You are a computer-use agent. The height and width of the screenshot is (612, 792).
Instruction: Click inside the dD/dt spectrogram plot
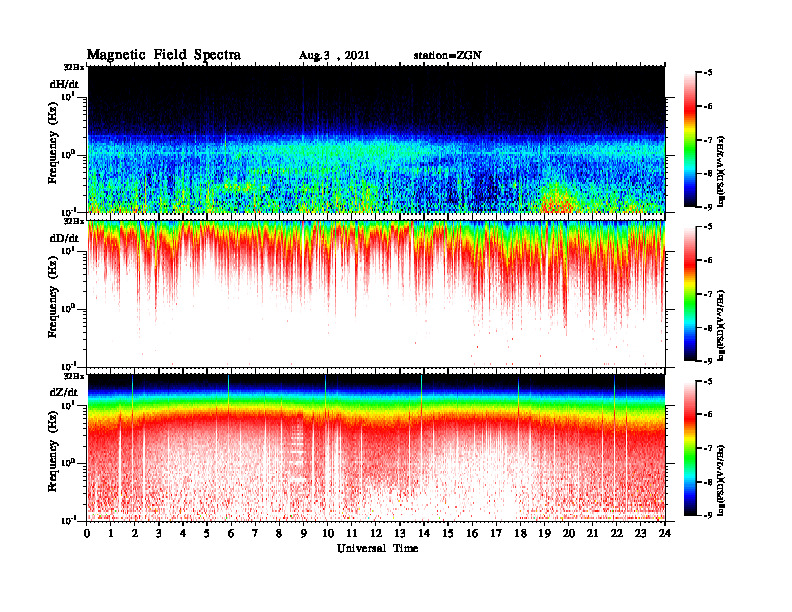(x=376, y=293)
